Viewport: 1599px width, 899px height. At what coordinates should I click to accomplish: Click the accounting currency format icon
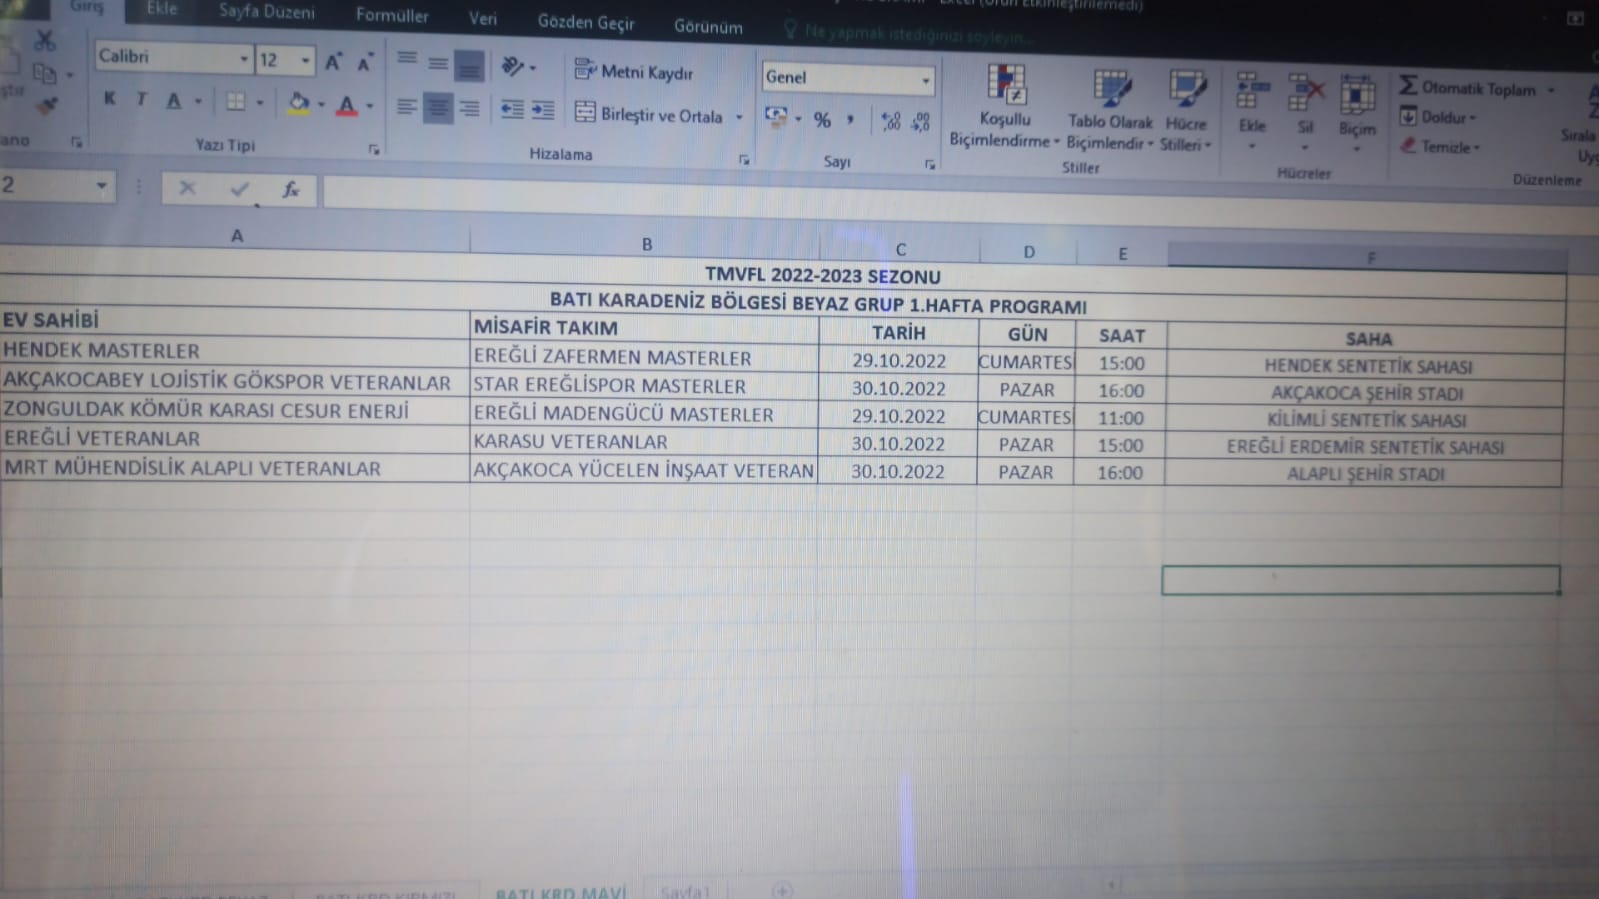[x=776, y=117]
